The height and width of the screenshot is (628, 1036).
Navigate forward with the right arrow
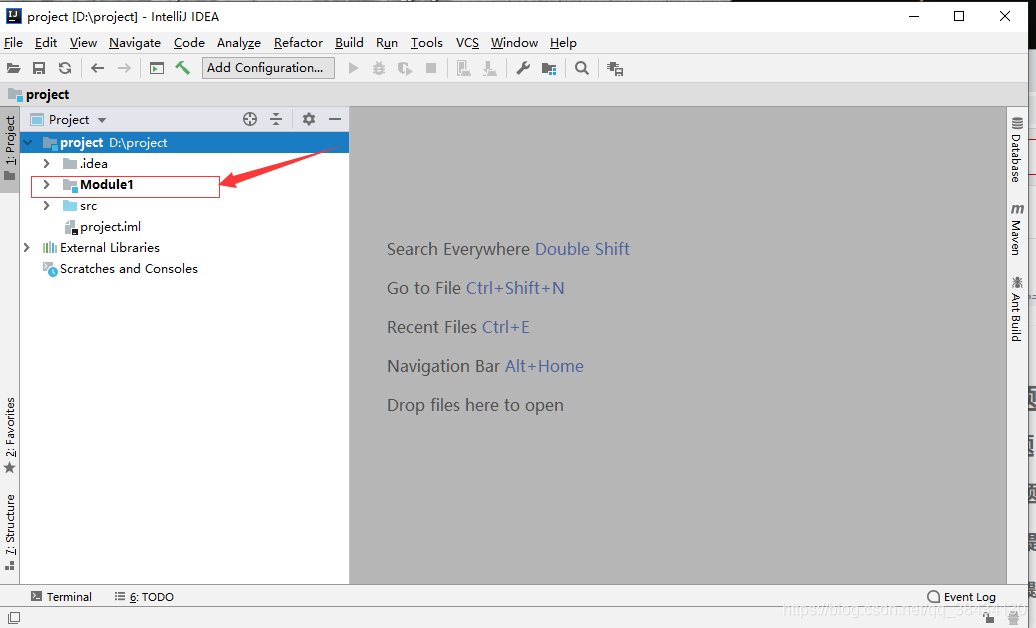[124, 68]
